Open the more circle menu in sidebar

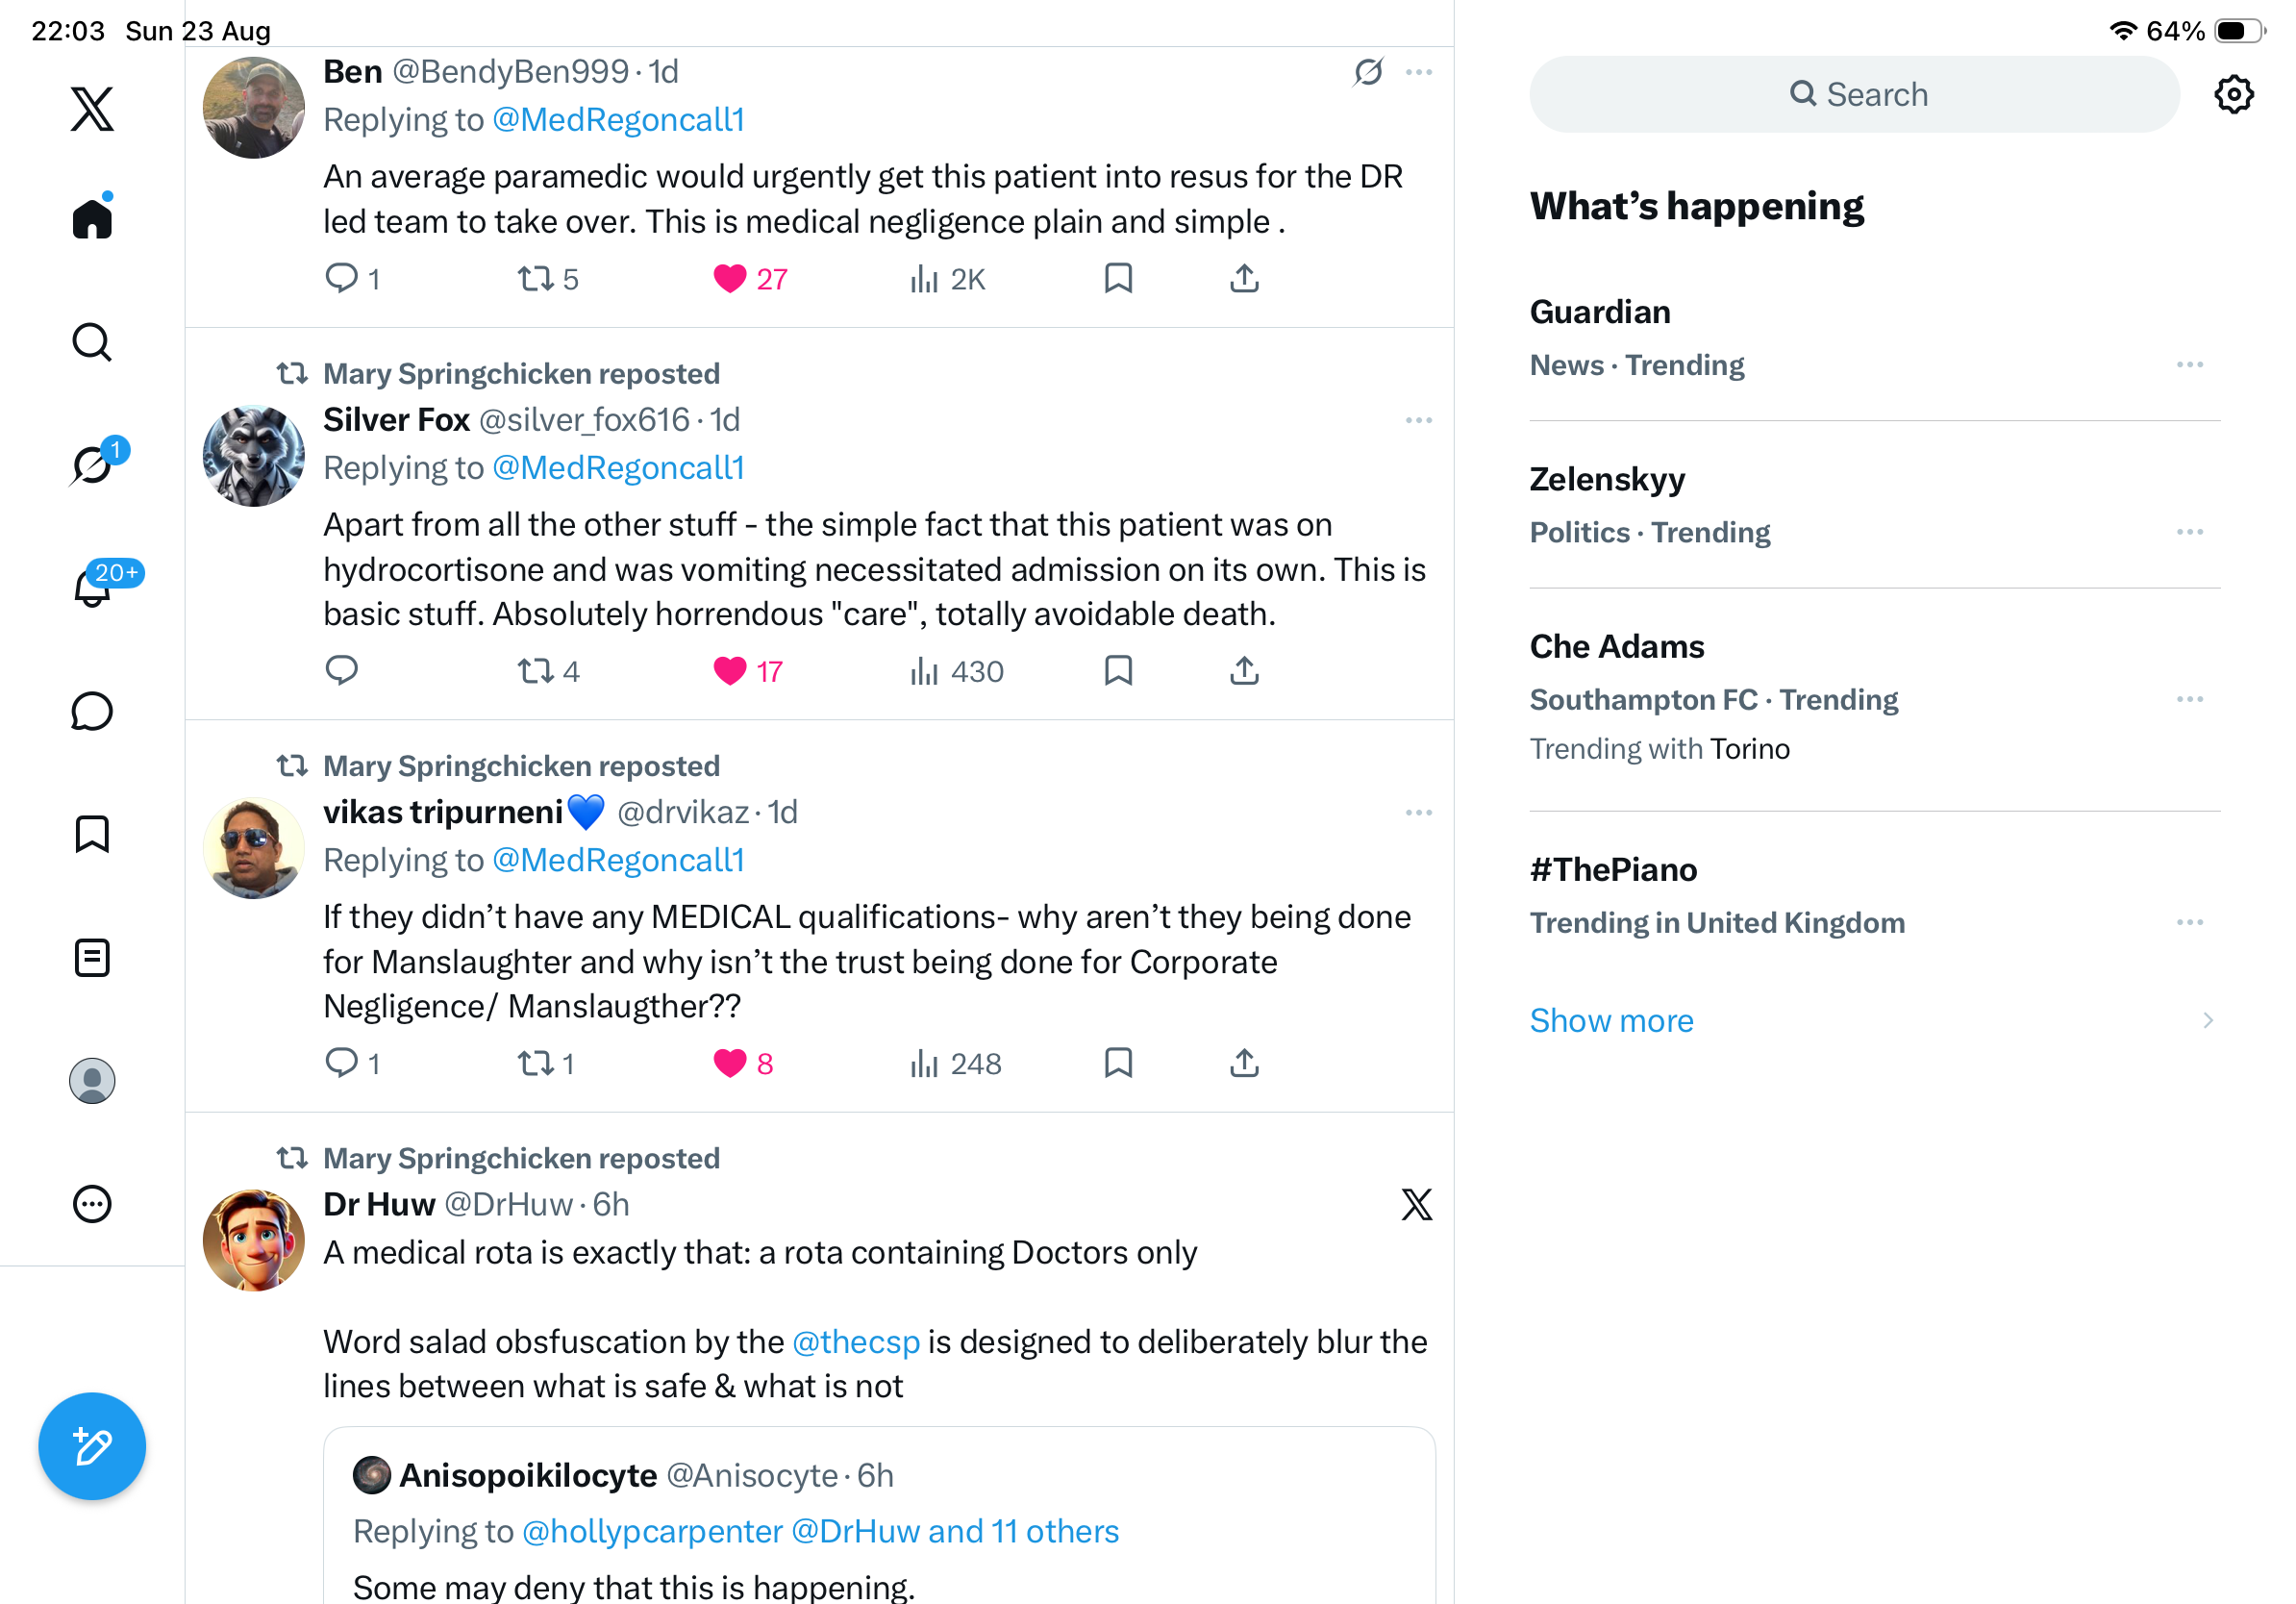coord(92,1203)
